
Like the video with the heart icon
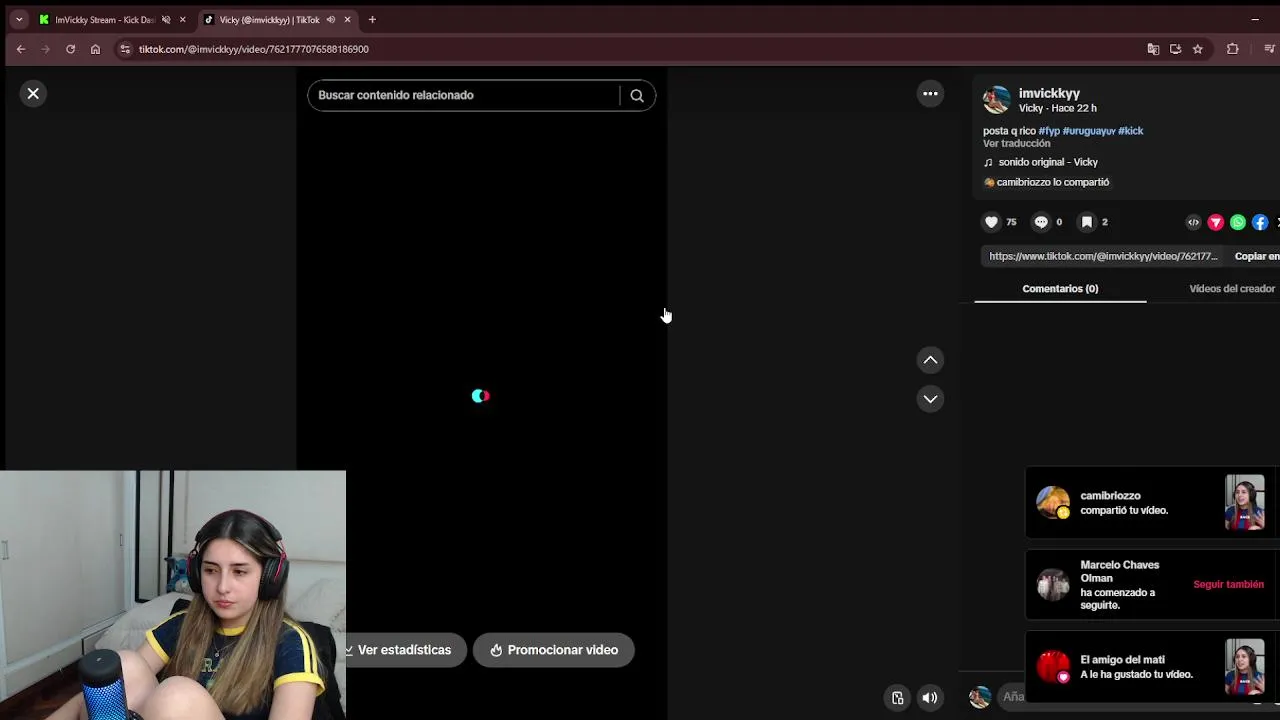991,222
